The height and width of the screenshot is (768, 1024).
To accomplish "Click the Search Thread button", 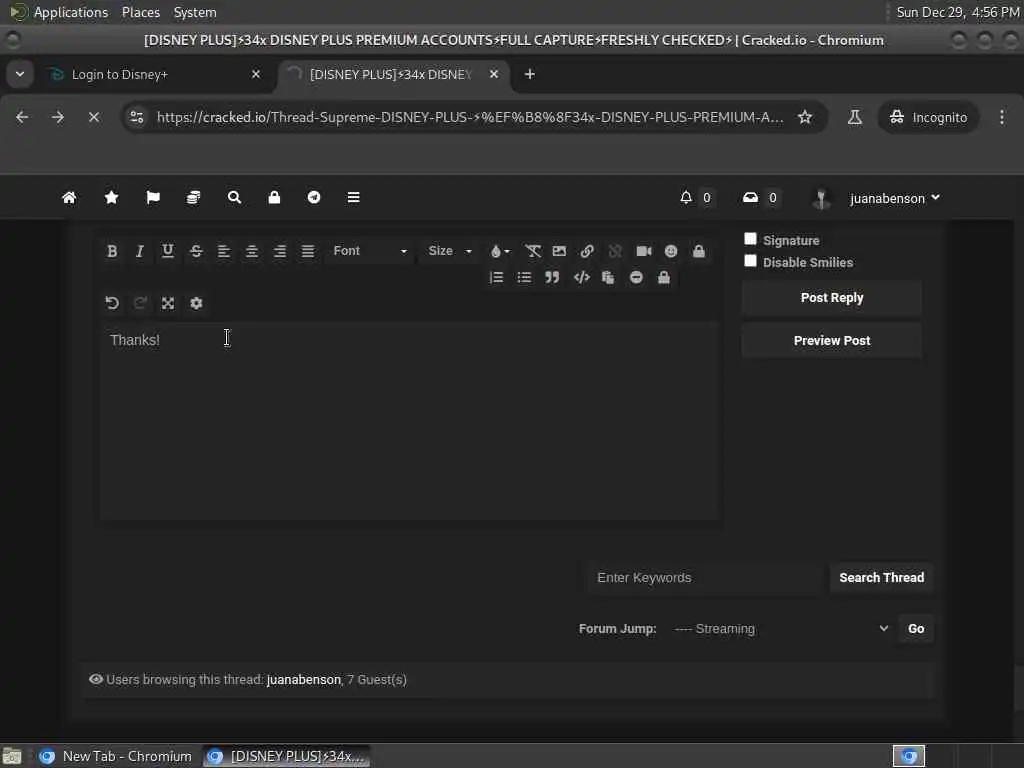I will [882, 577].
